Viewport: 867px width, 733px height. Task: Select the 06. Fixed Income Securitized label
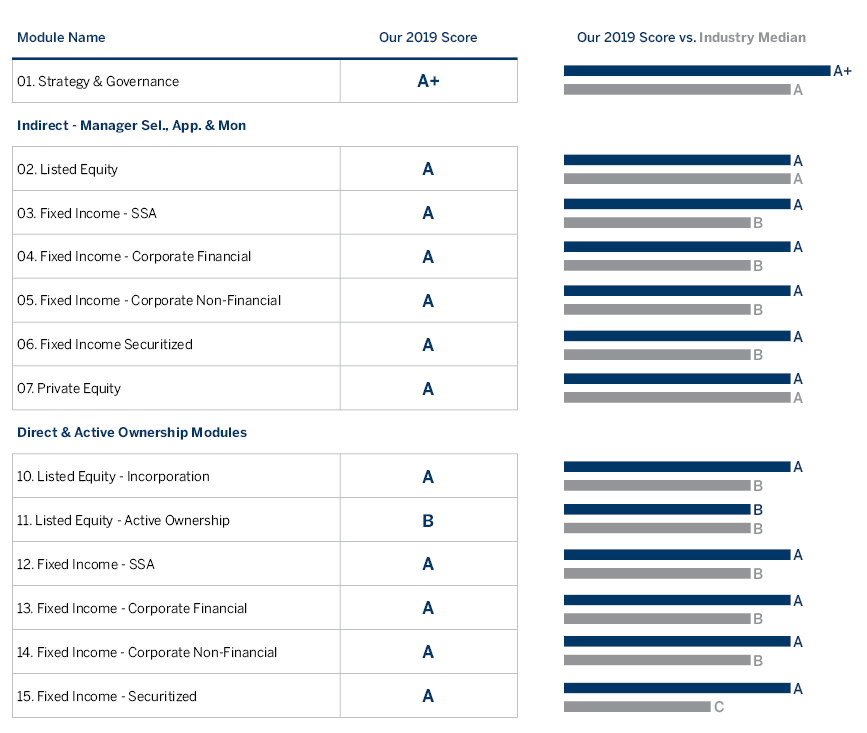pyautogui.click(x=105, y=345)
